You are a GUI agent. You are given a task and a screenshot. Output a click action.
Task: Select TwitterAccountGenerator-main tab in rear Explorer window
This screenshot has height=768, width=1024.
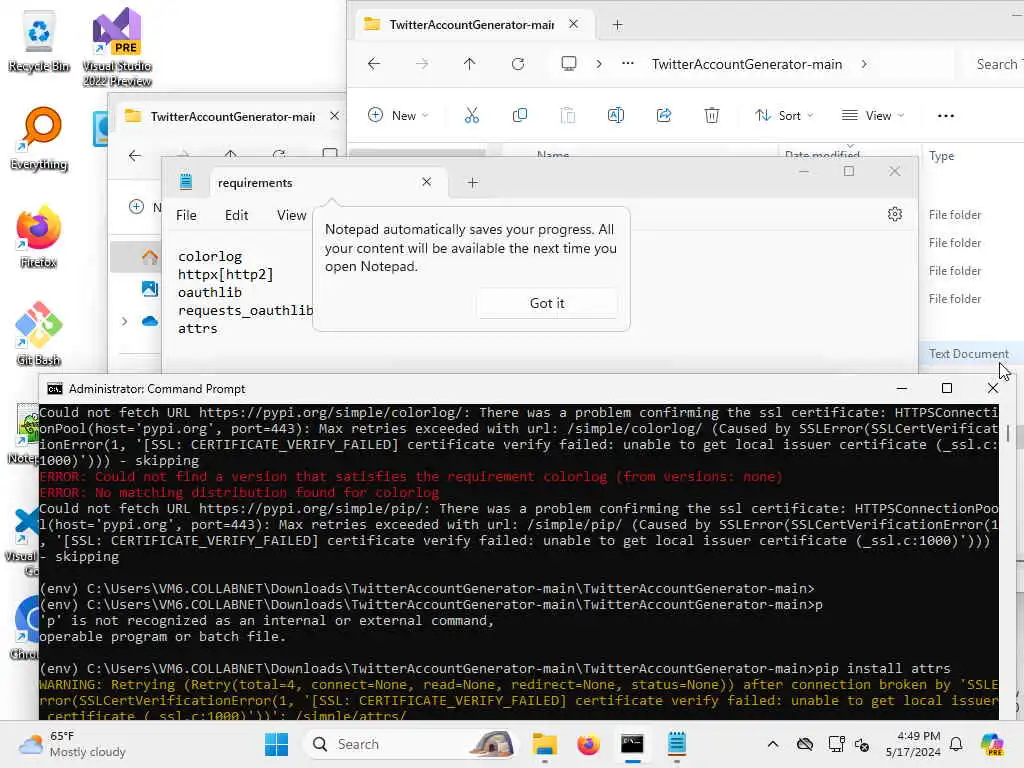point(232,116)
